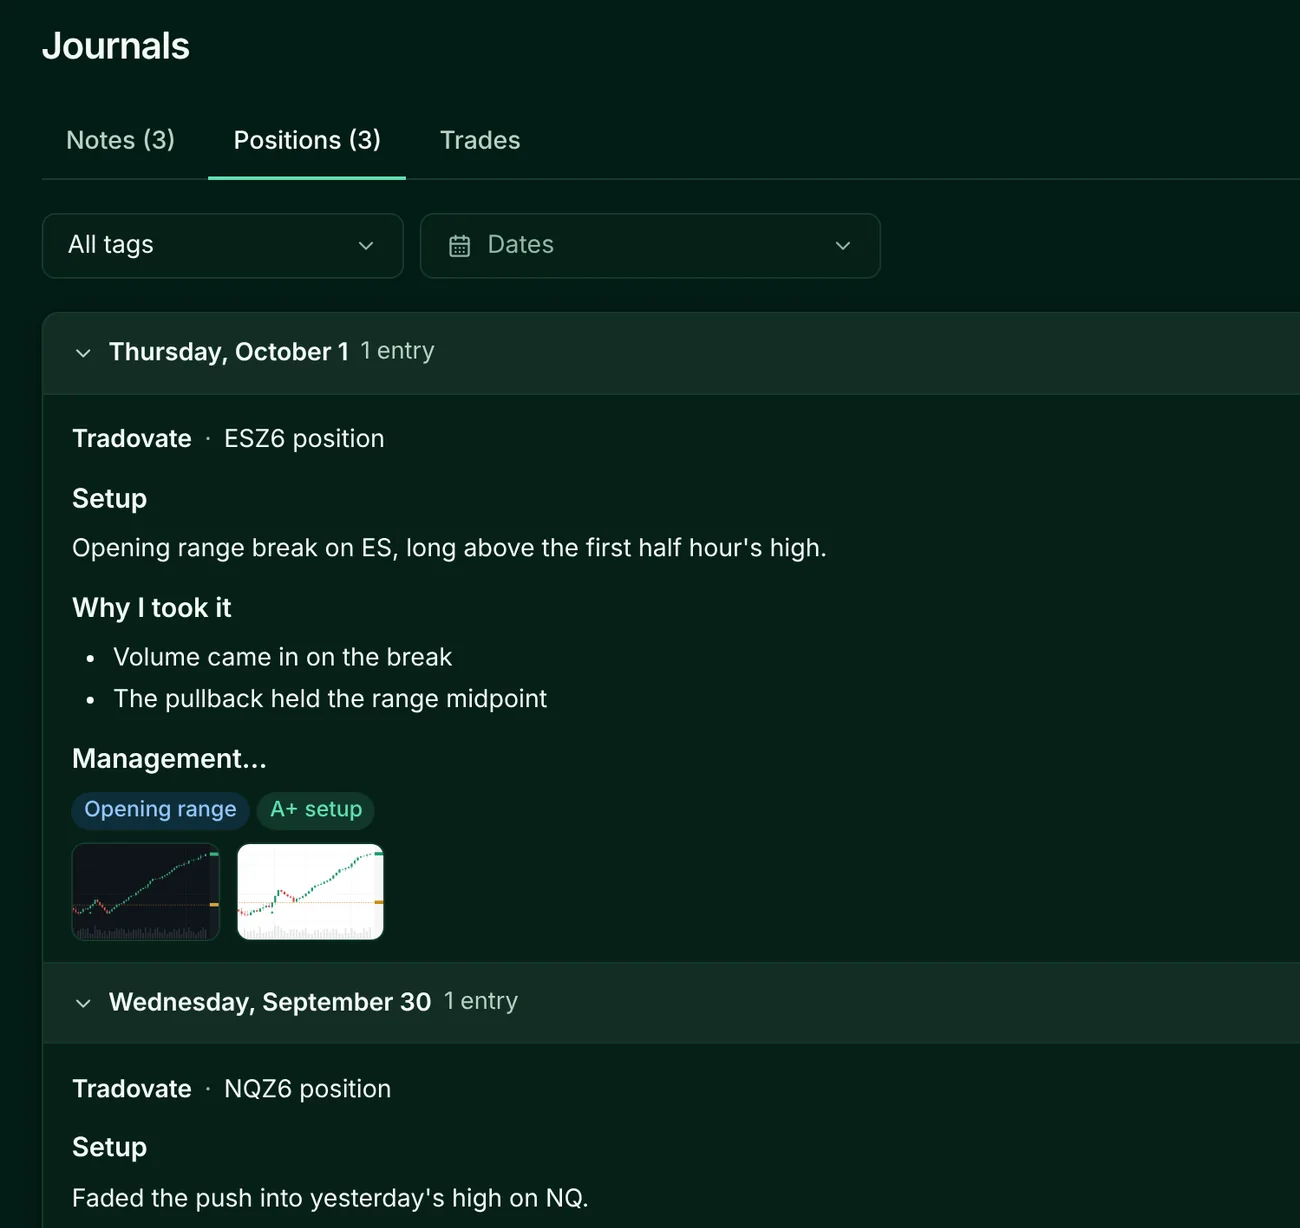Open the All tags dropdown

(x=223, y=245)
